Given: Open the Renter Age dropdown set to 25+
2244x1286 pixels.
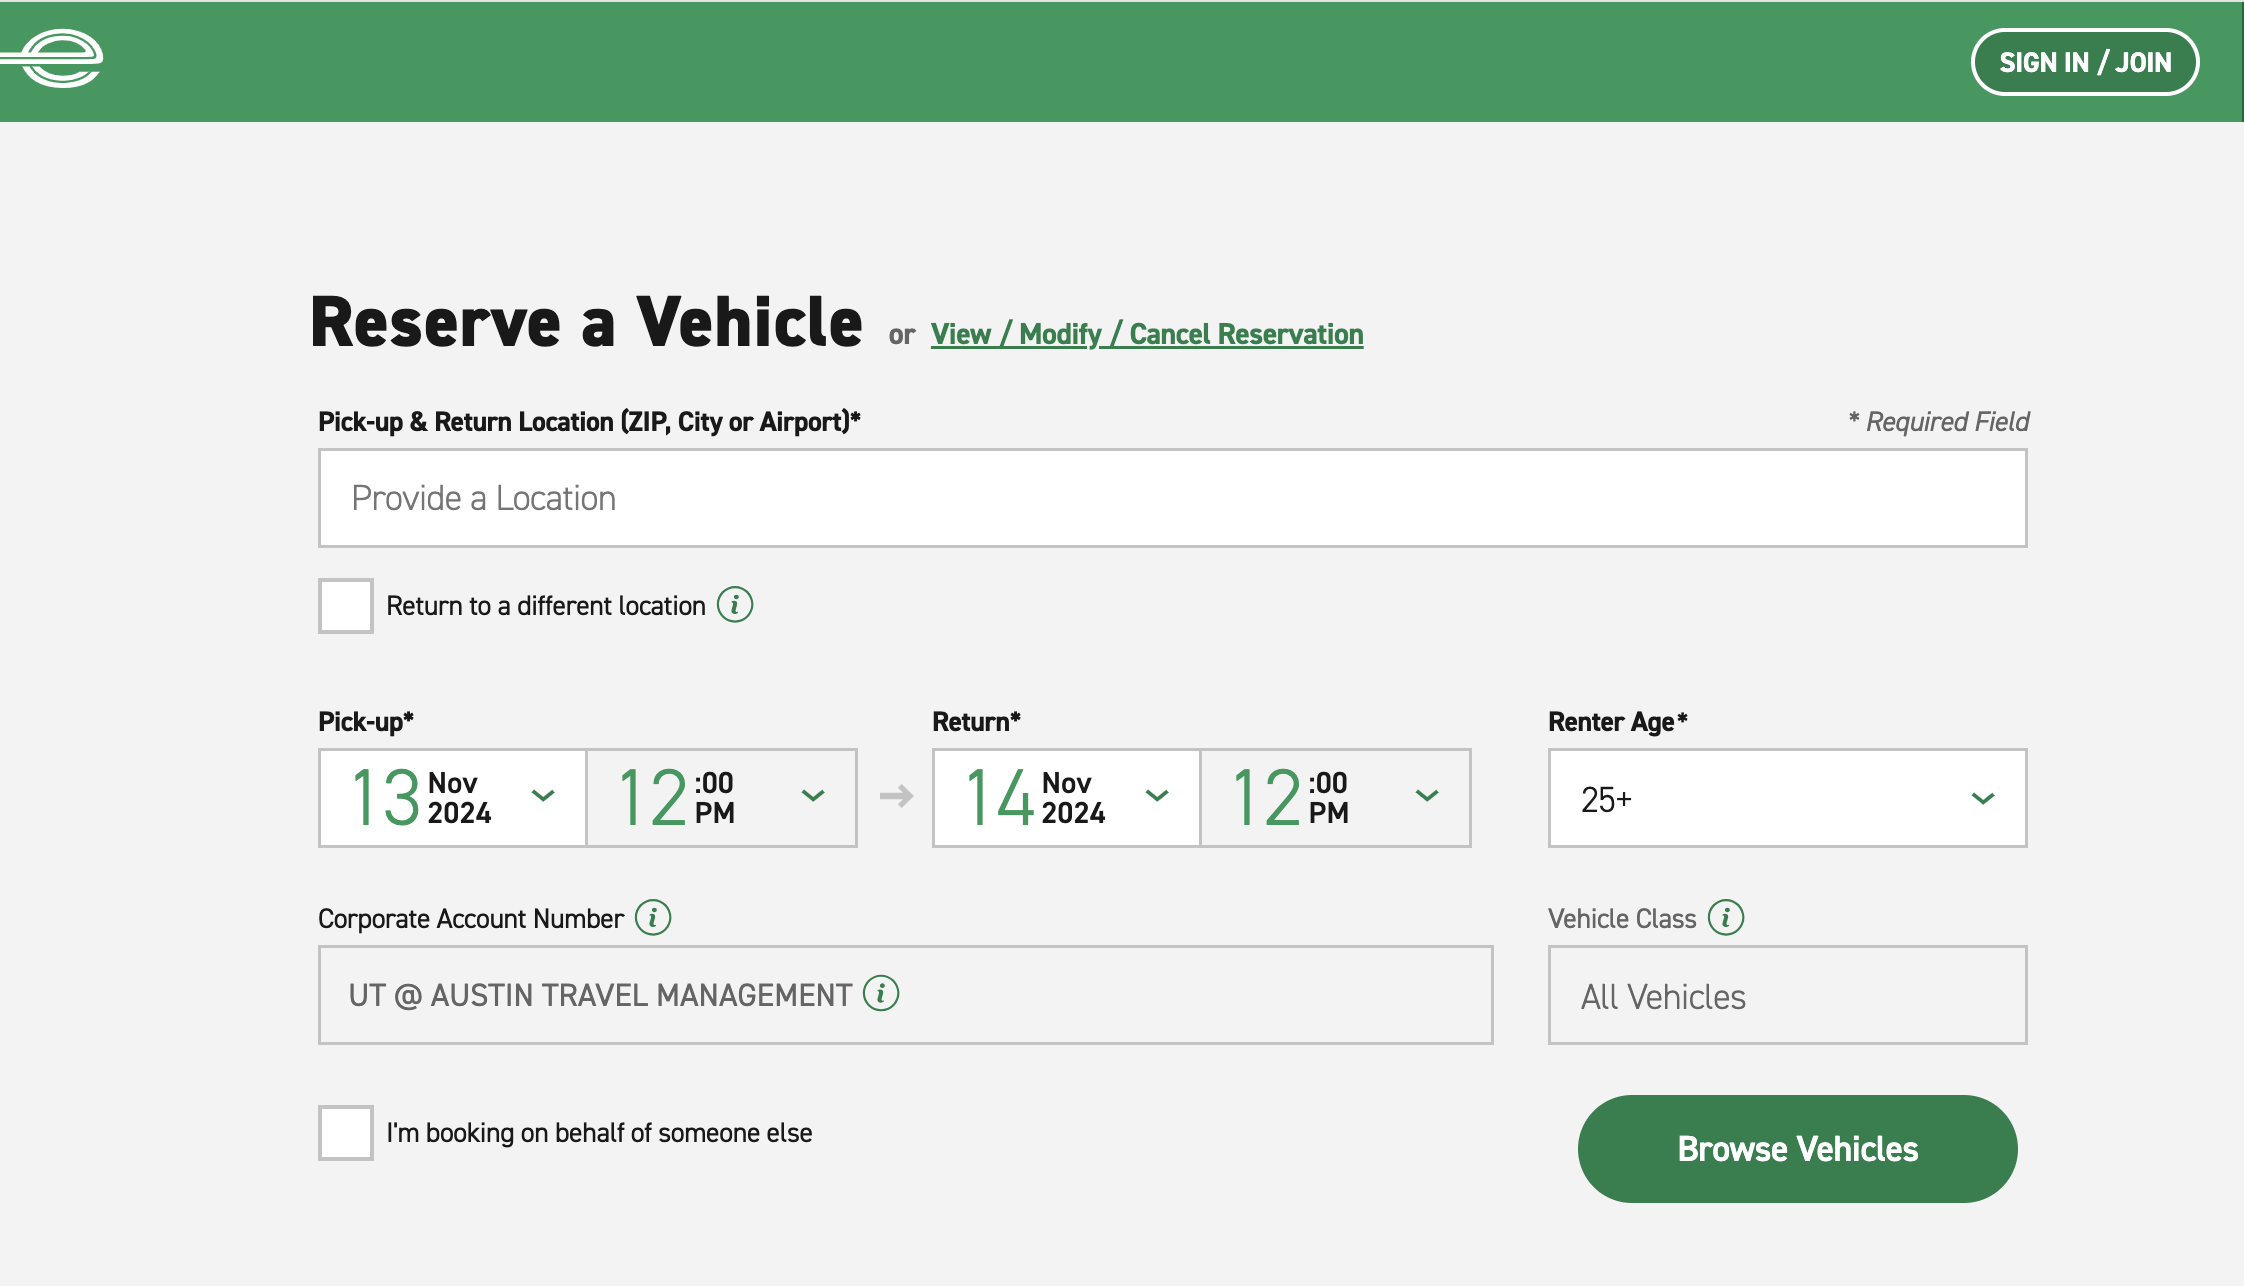Looking at the screenshot, I should (x=1786, y=797).
